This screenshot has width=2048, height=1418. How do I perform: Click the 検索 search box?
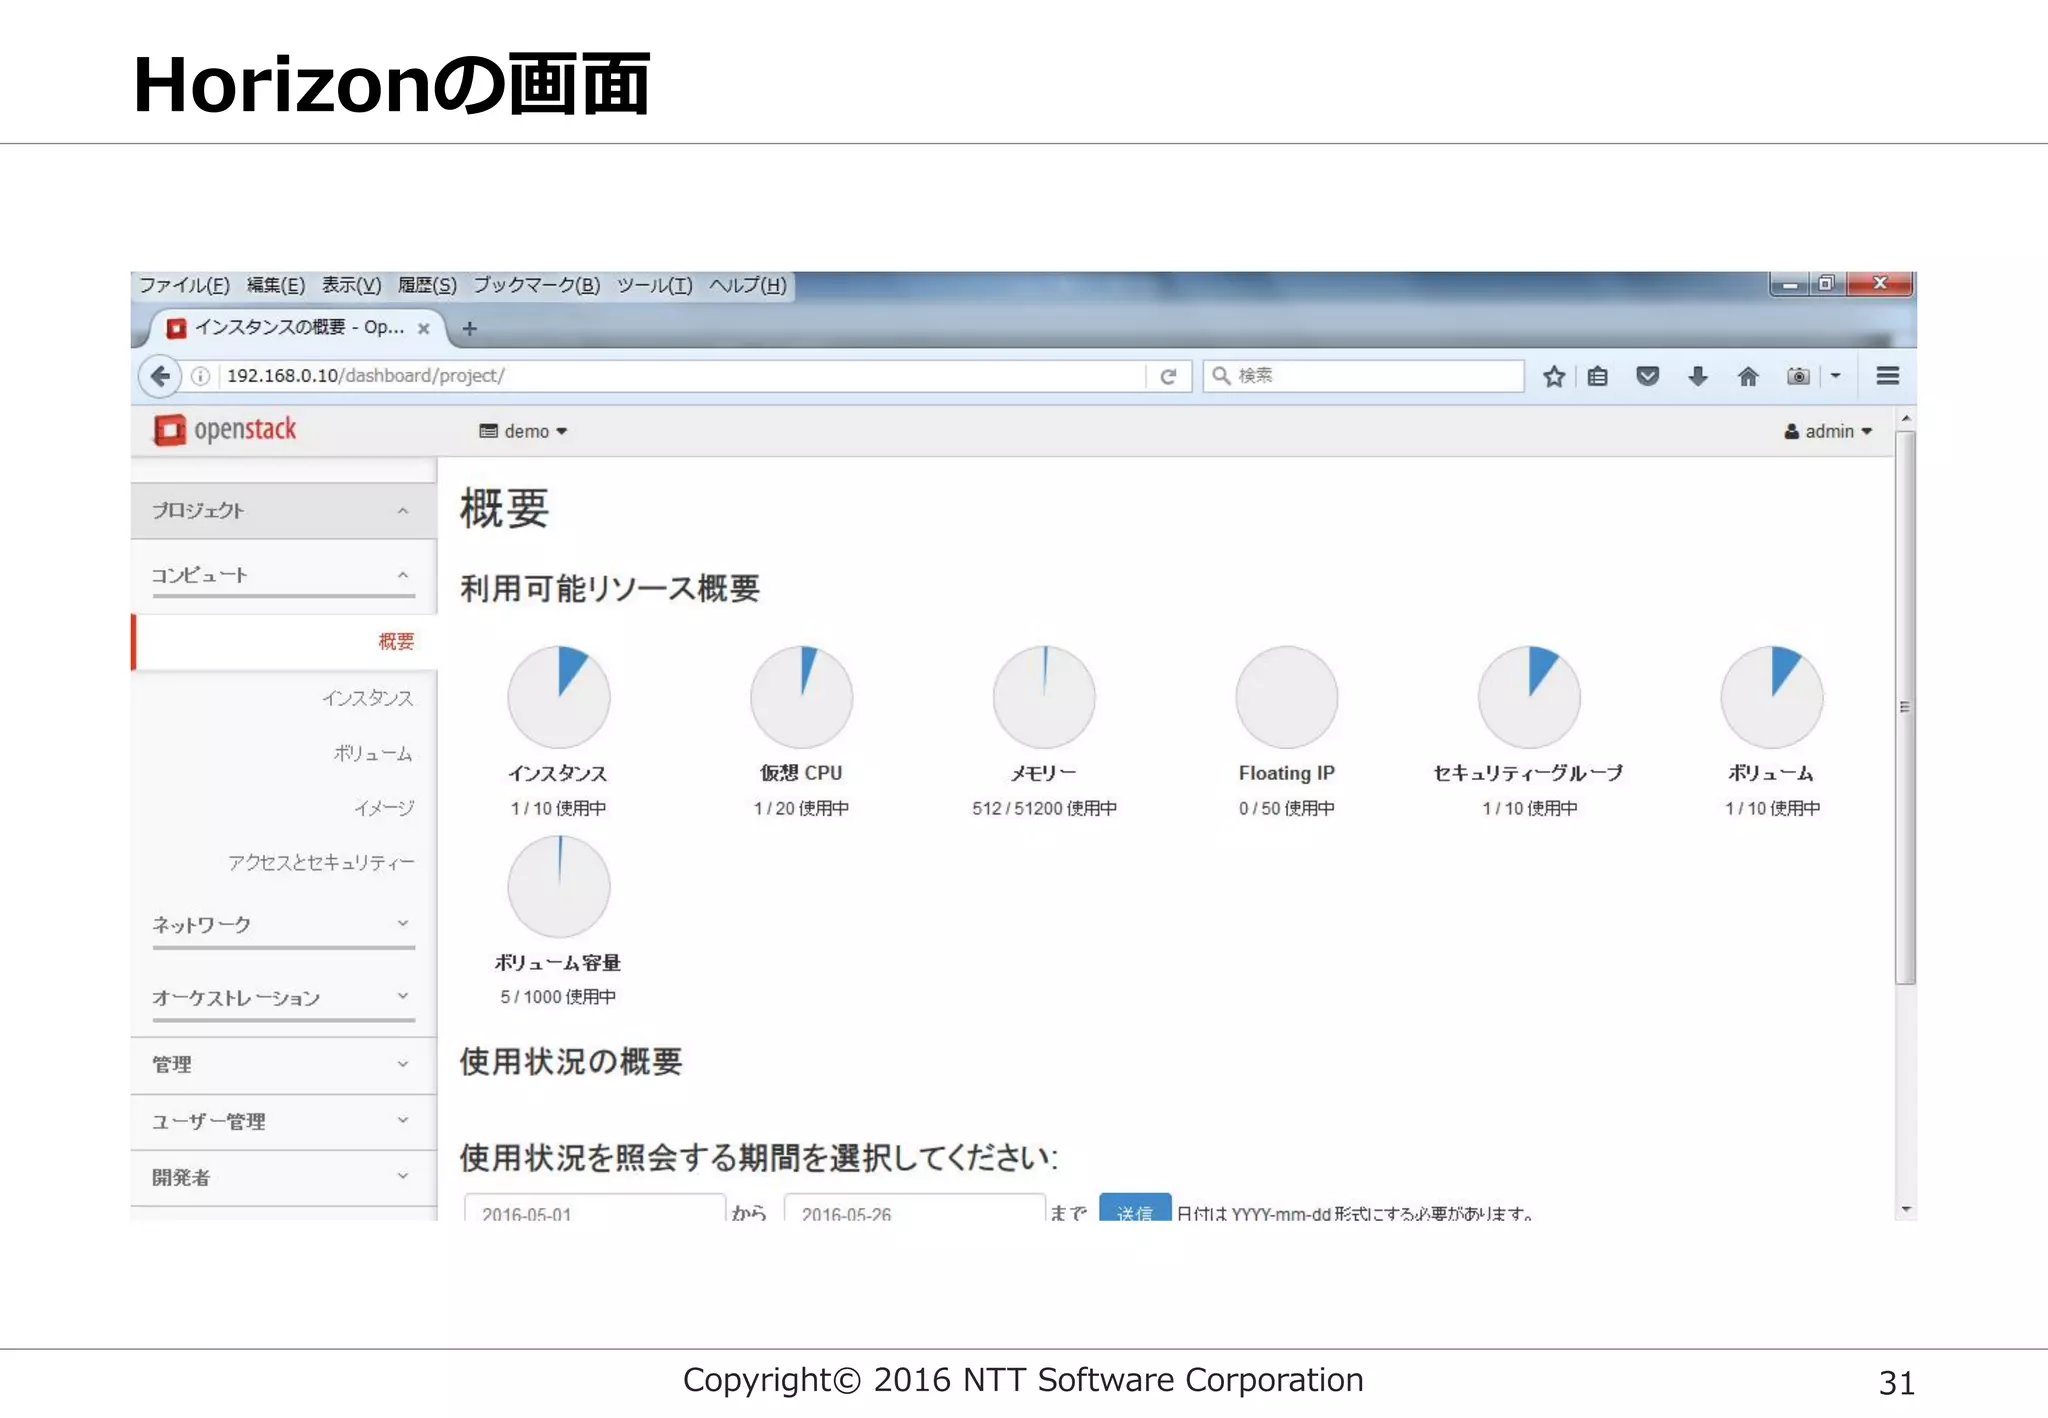[x=1364, y=376]
